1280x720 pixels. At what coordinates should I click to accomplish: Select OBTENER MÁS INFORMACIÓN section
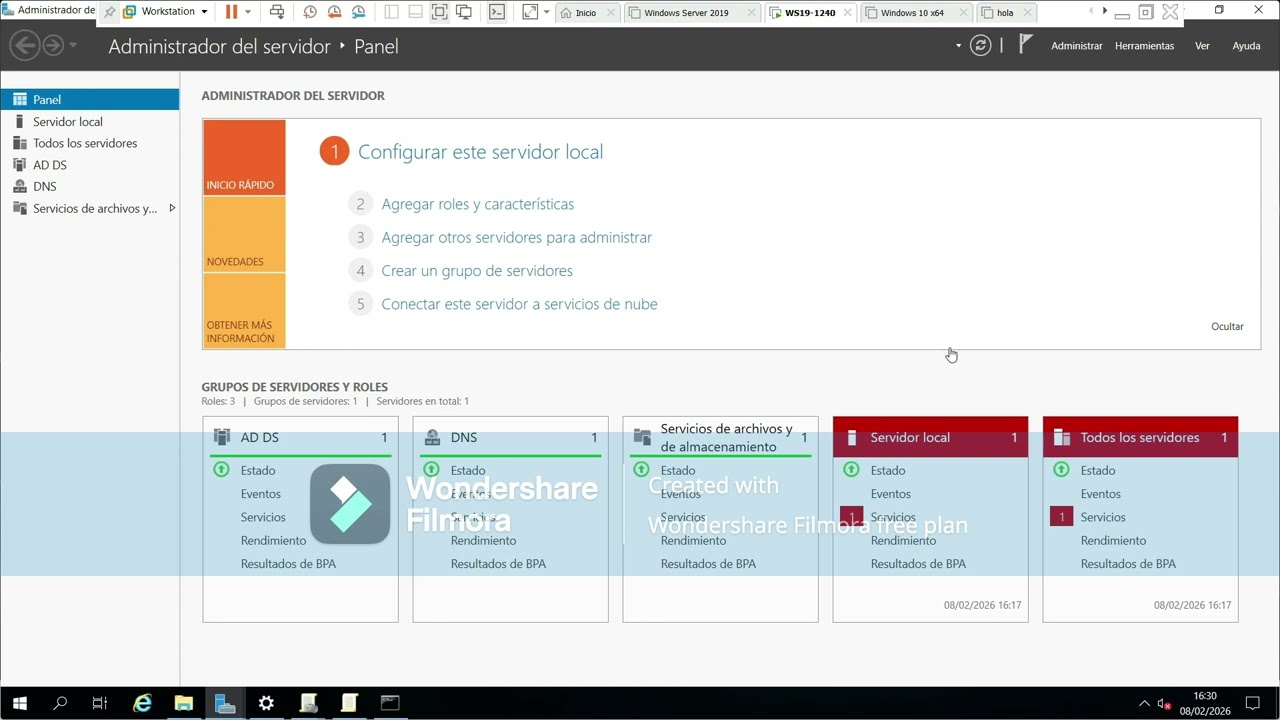(x=244, y=311)
